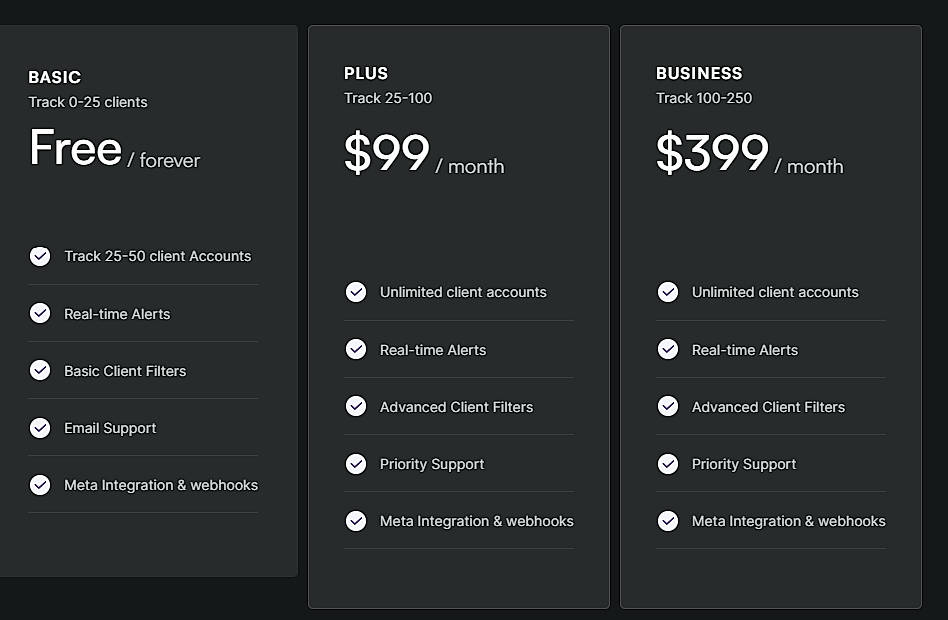The image size is (948, 620).
Task: Click the Free forever price label
Action: [x=114, y=150]
